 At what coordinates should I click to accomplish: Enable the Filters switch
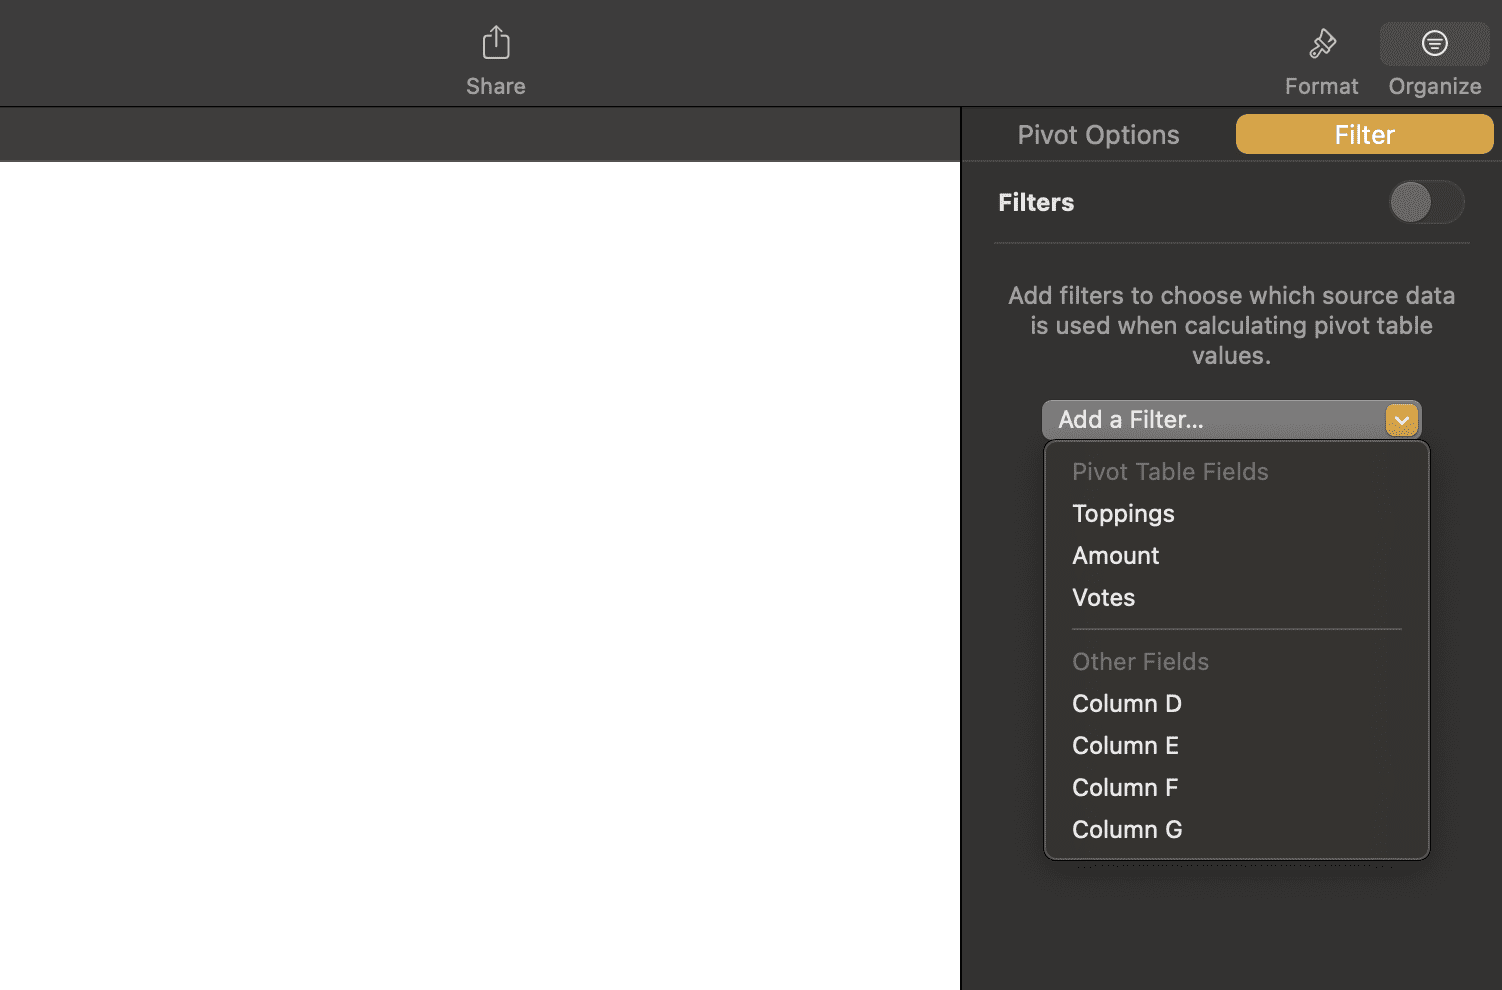point(1427,202)
